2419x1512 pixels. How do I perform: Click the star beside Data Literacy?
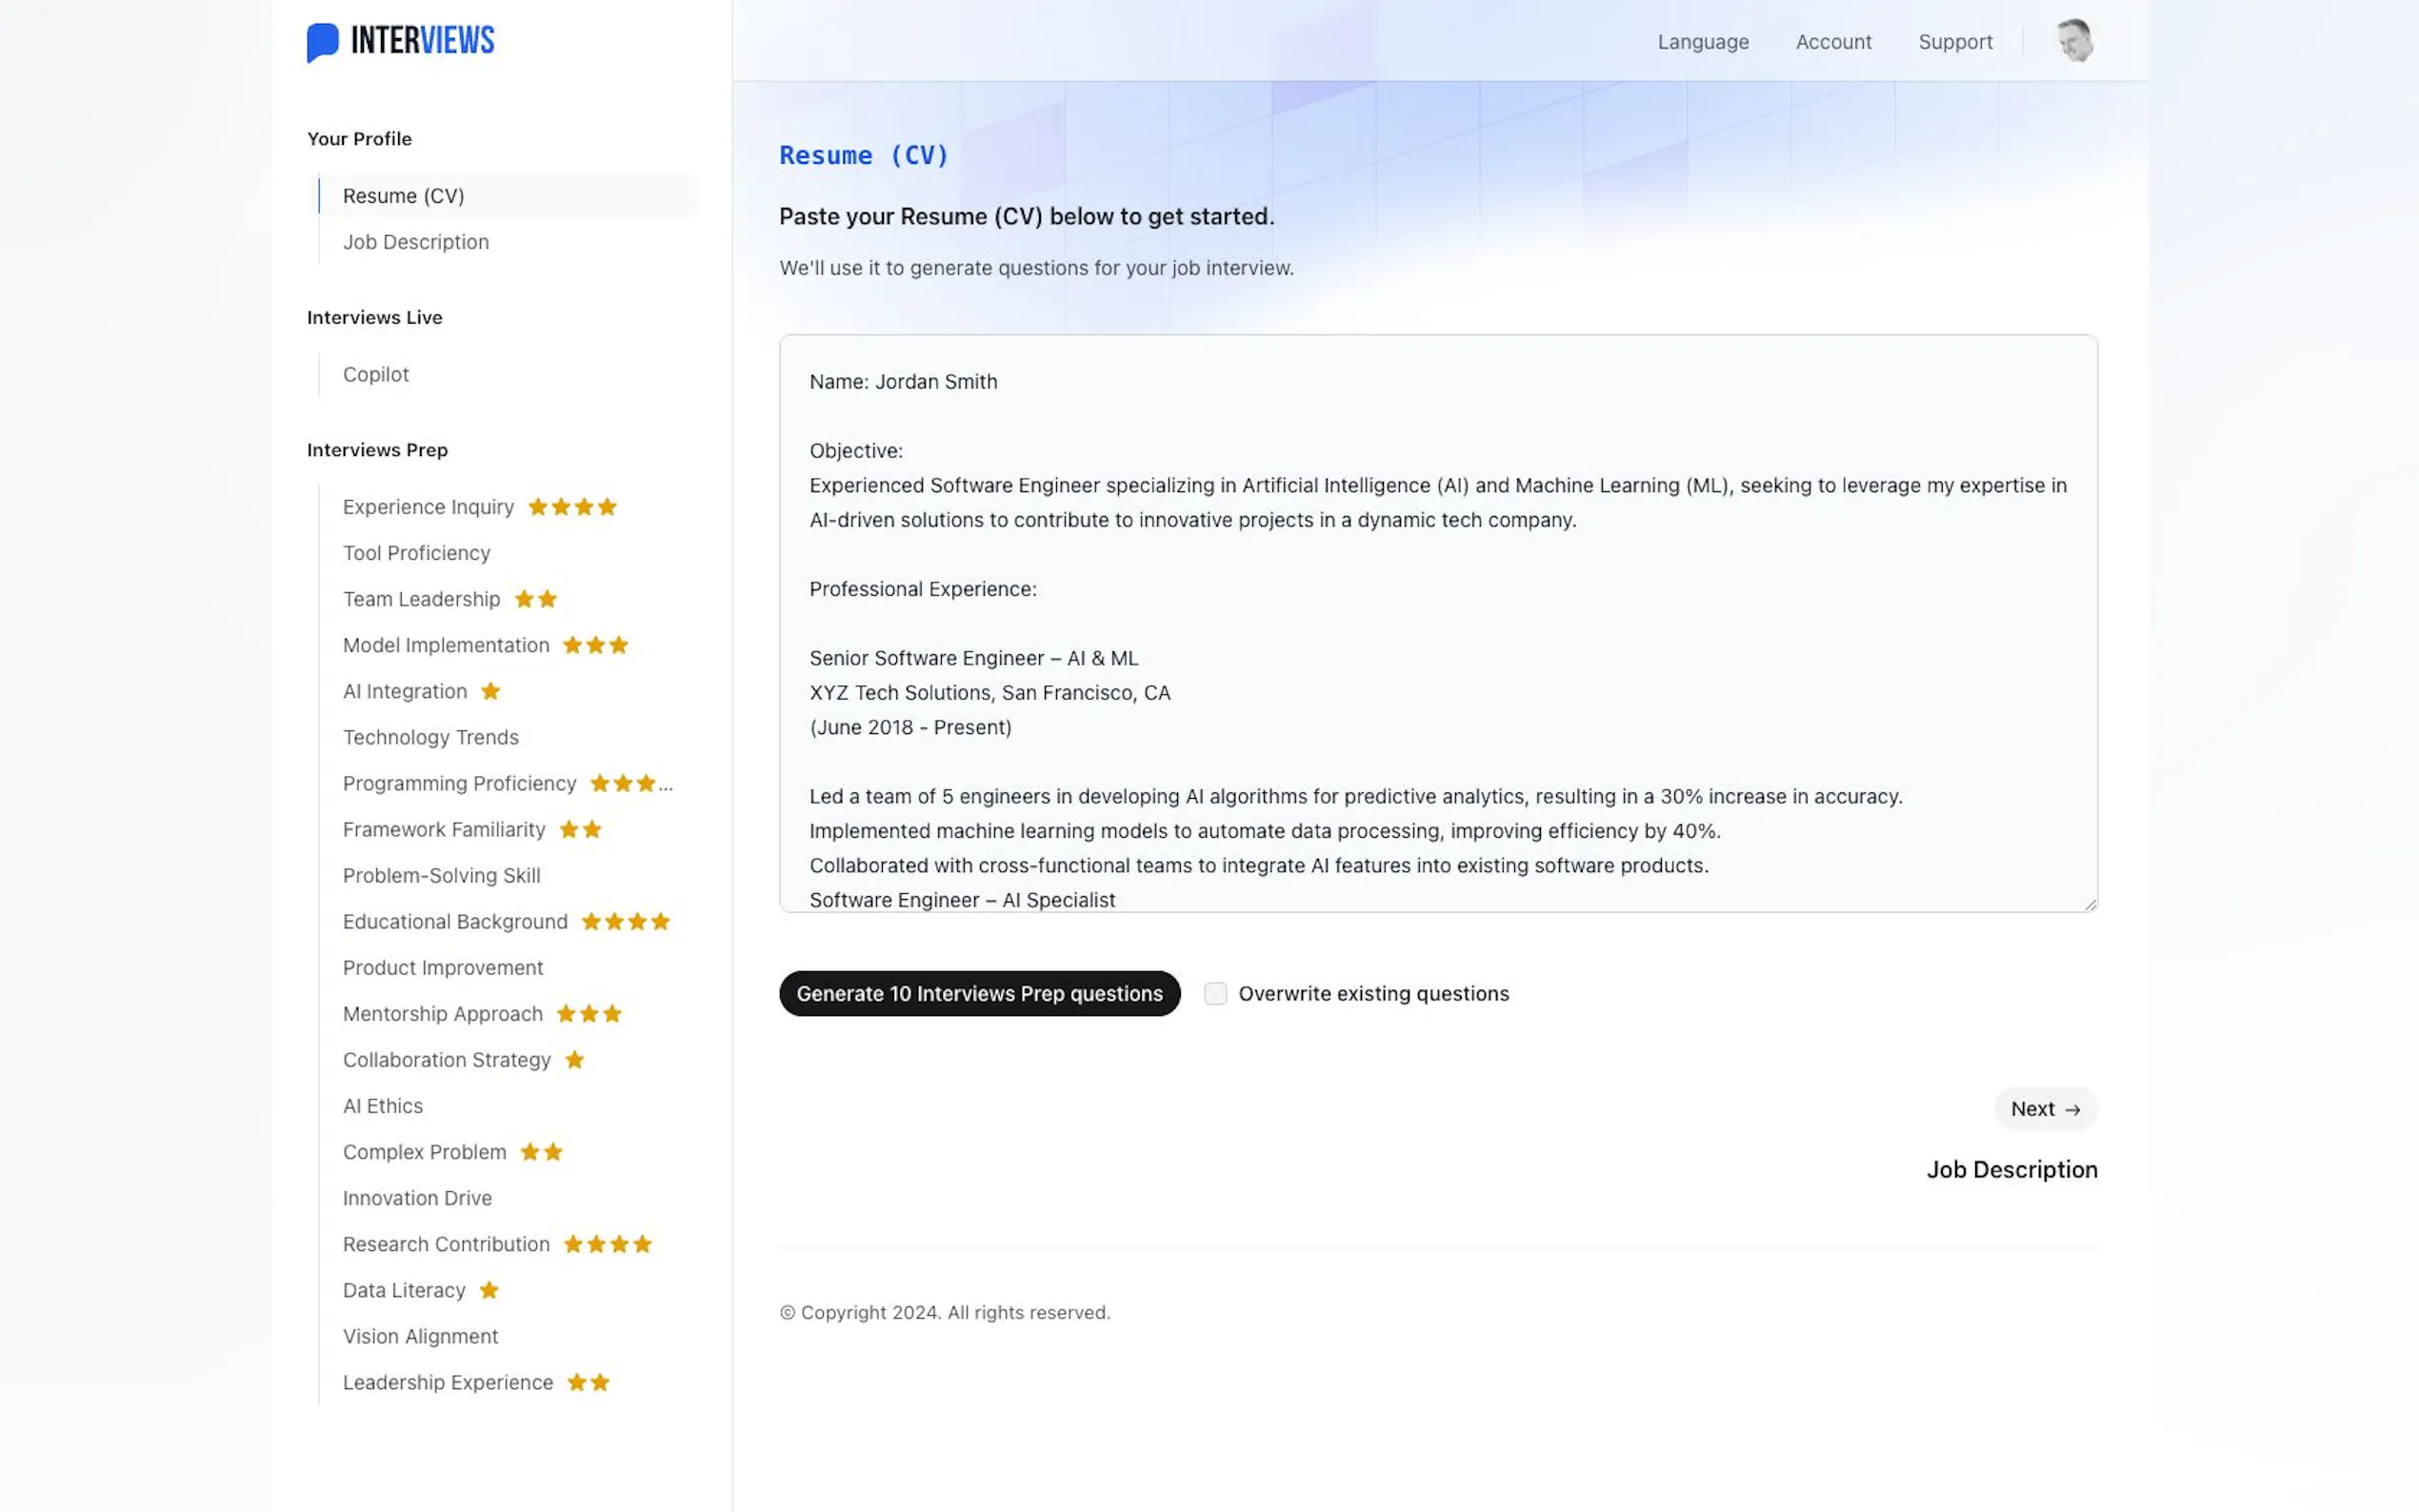489,1290
